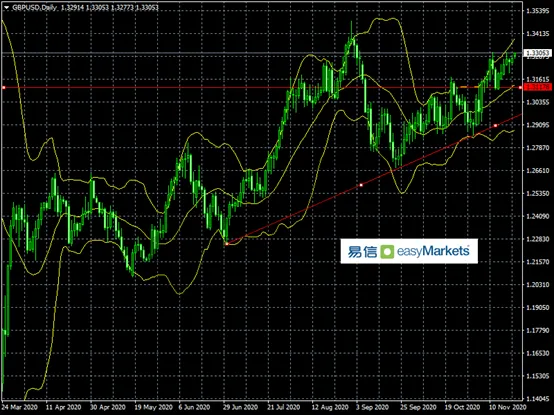554x415 pixels.
Task: Select the trendline middle anchor near 3 Sep
Action: coord(361,185)
